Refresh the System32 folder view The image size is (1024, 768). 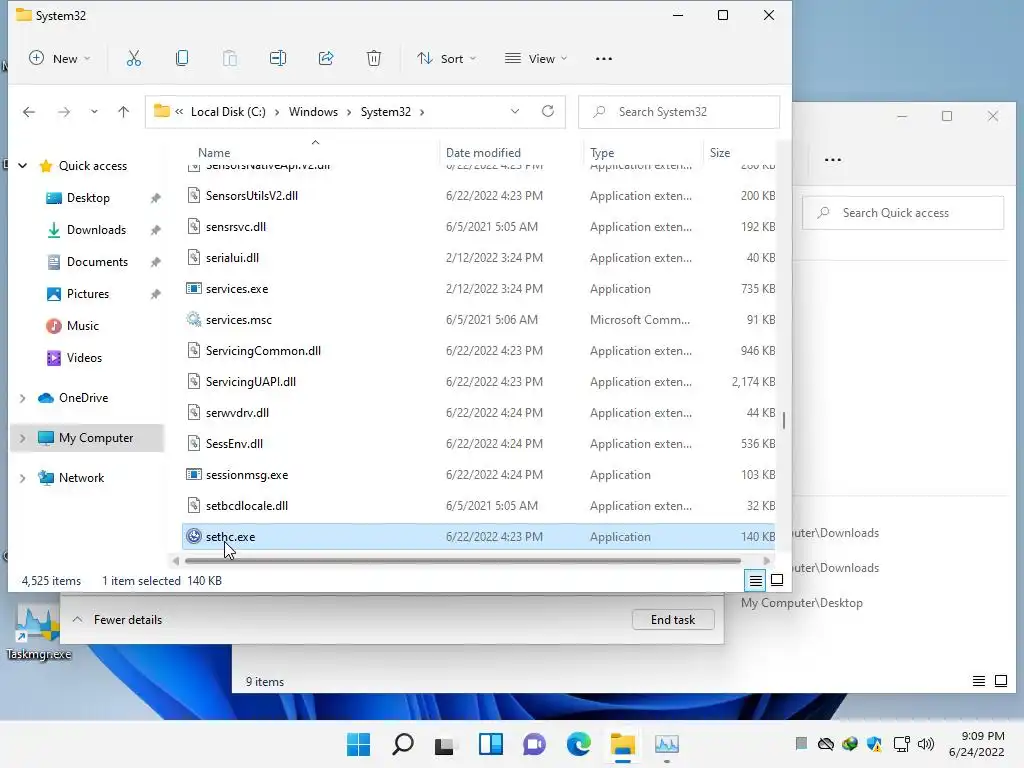pos(548,111)
